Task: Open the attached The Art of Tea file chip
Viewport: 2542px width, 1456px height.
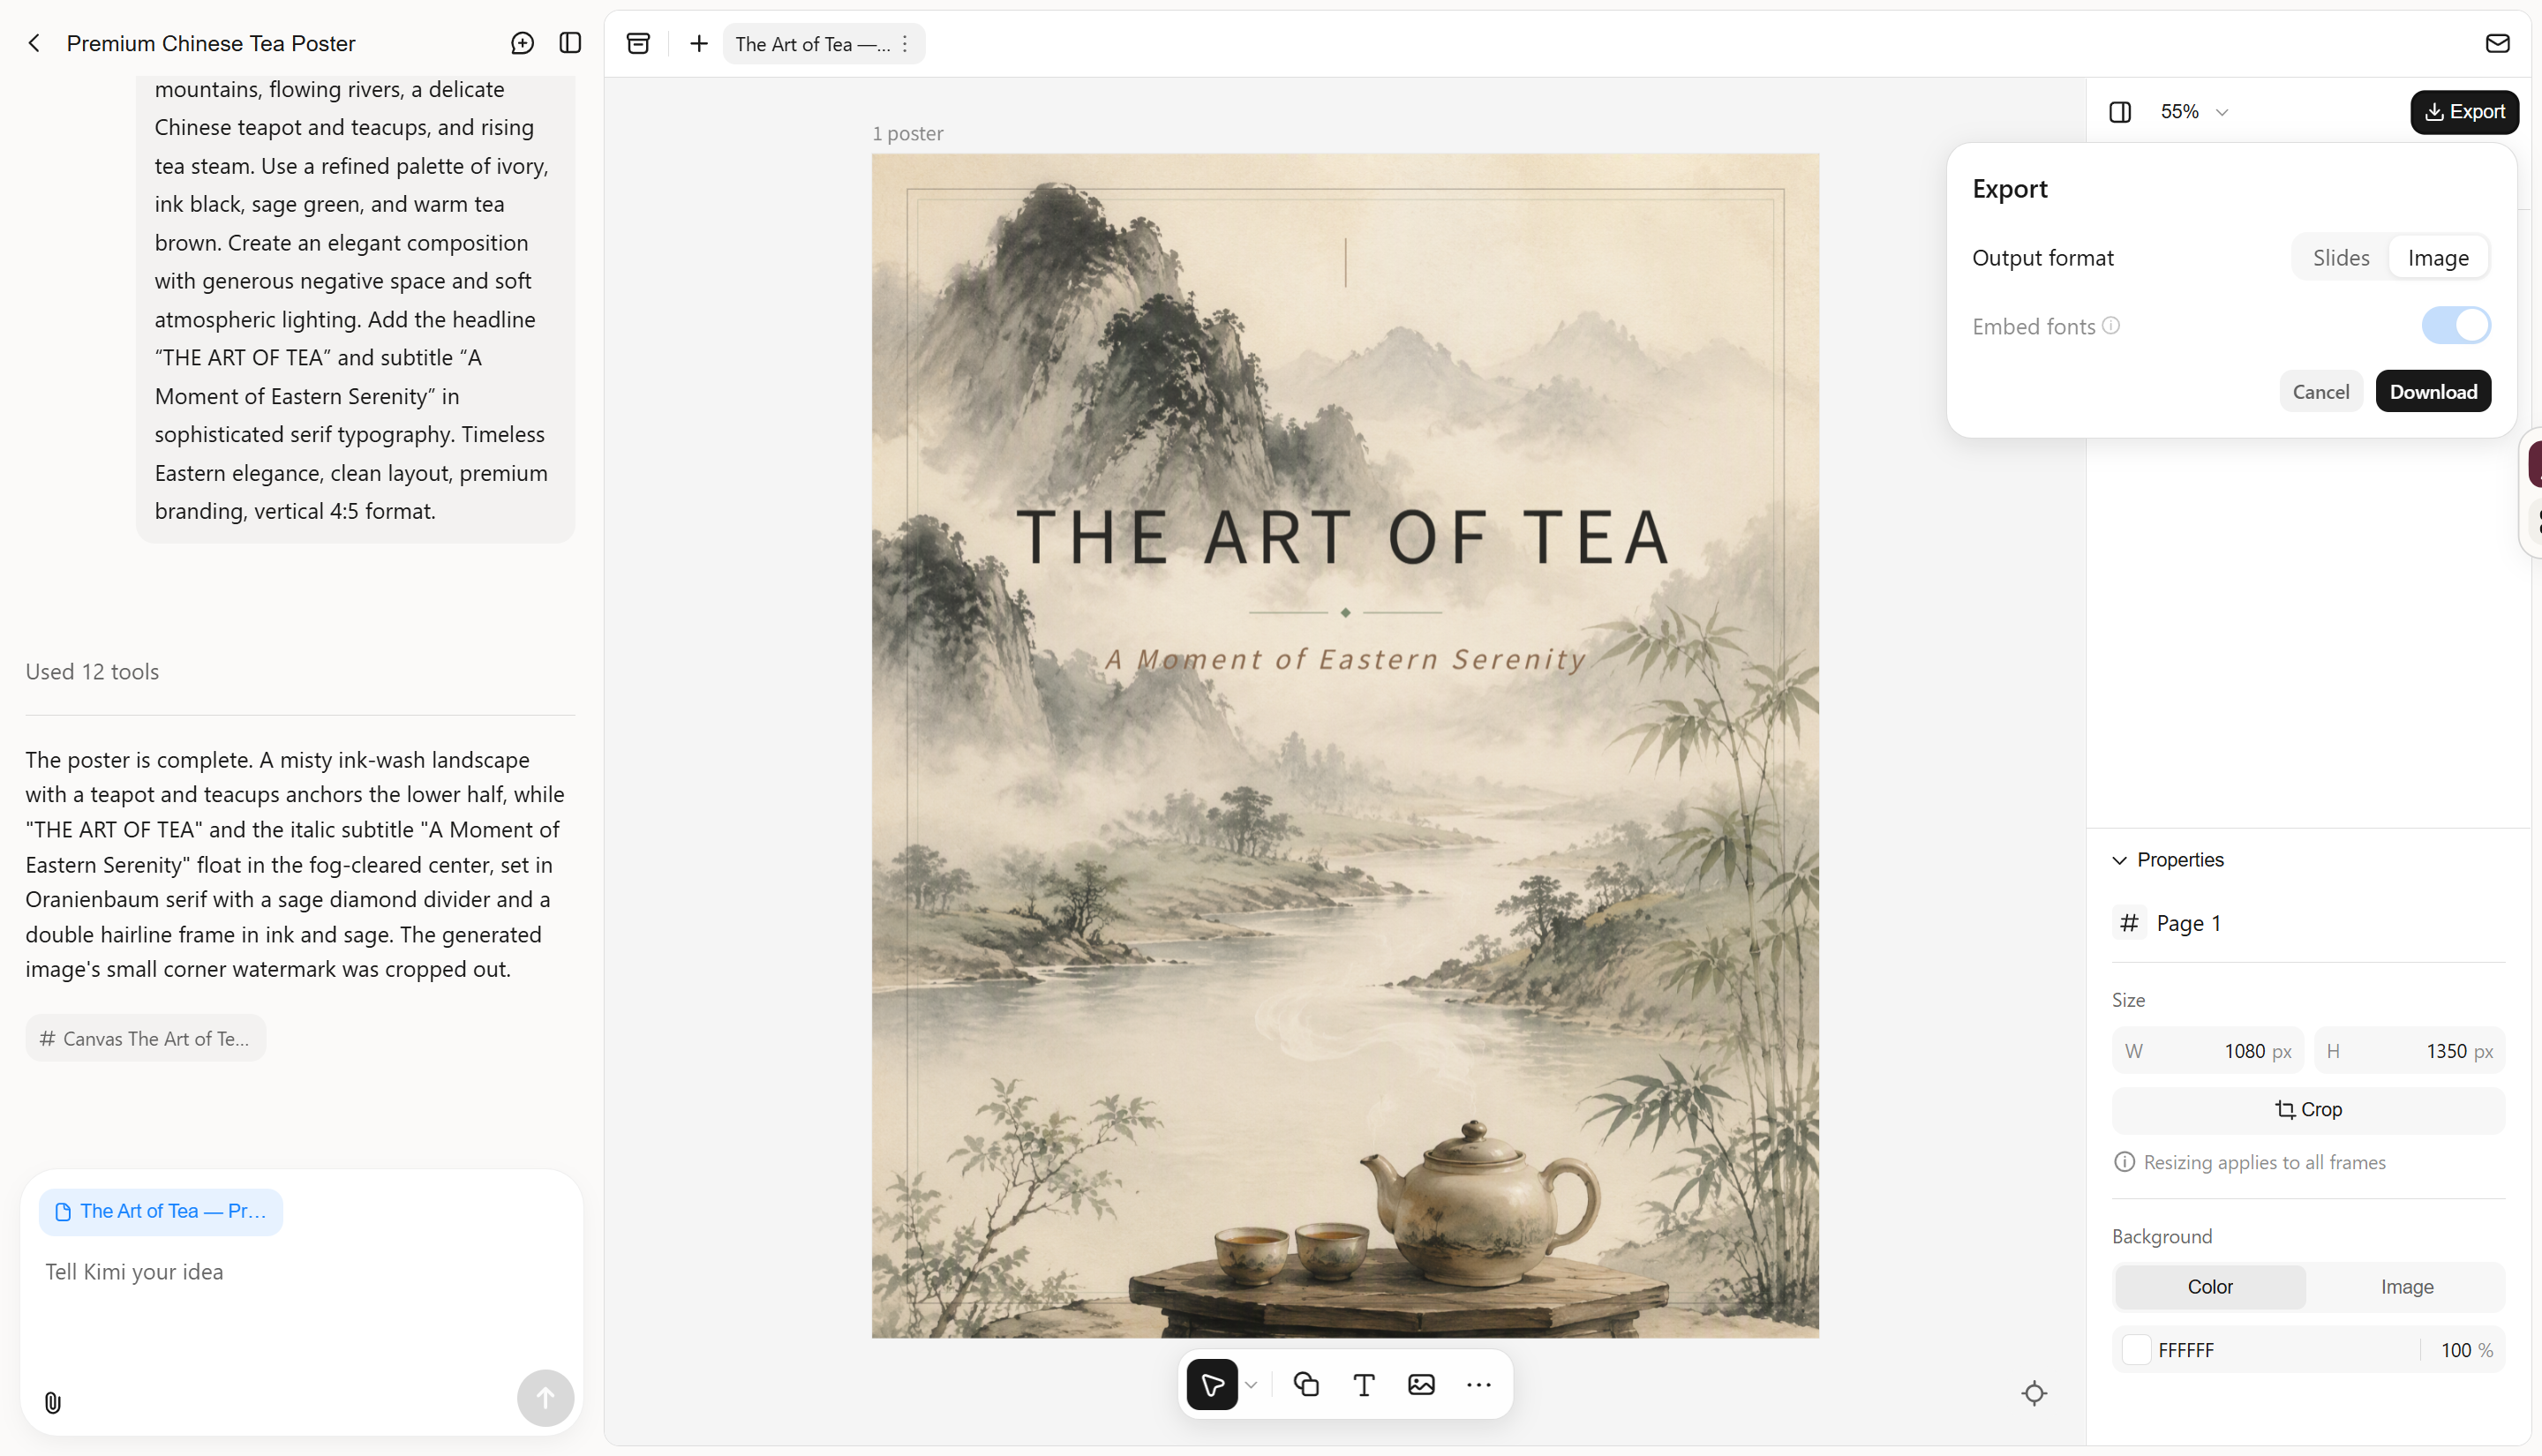Action: pos(161,1212)
